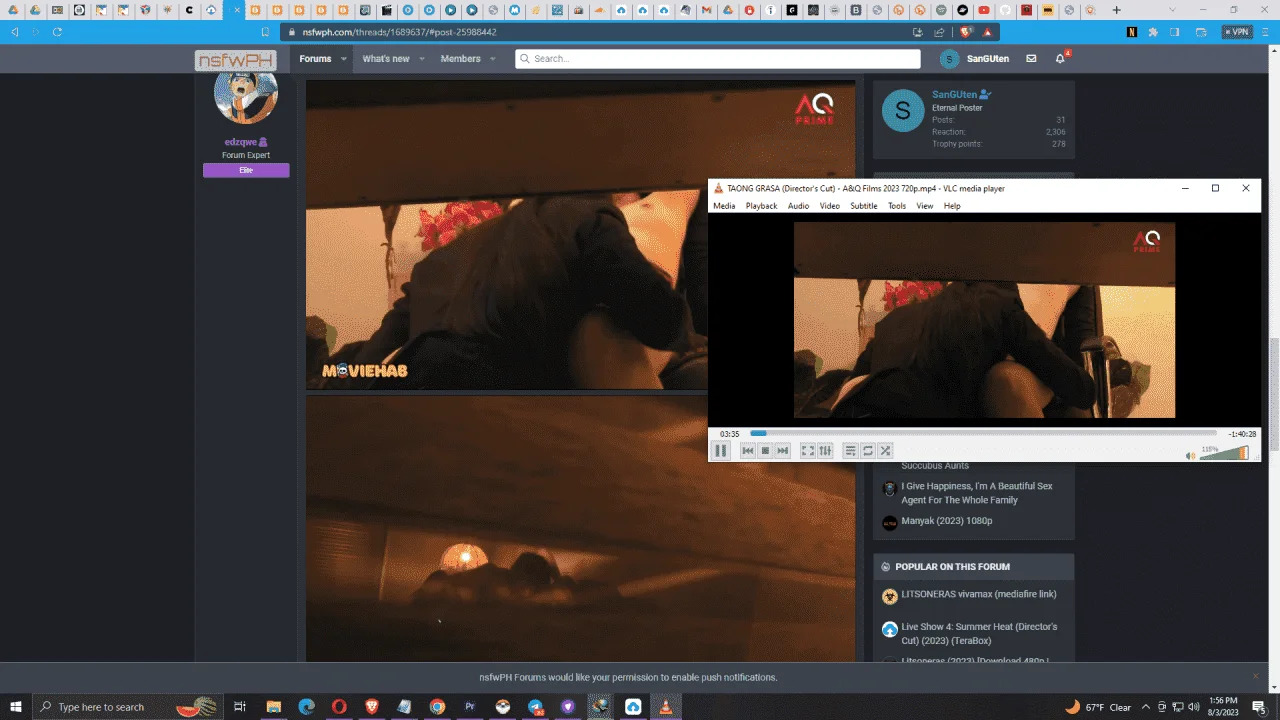Click the forum search input field
The width and height of the screenshot is (1280, 720).
tap(718, 59)
